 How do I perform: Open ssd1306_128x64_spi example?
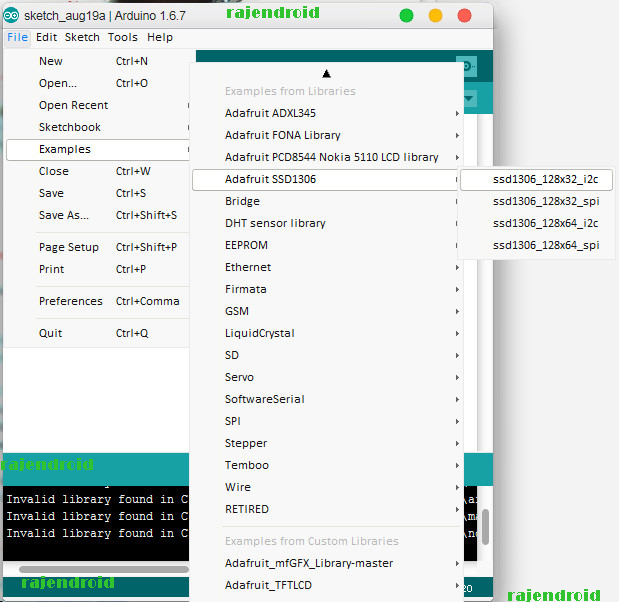536,246
